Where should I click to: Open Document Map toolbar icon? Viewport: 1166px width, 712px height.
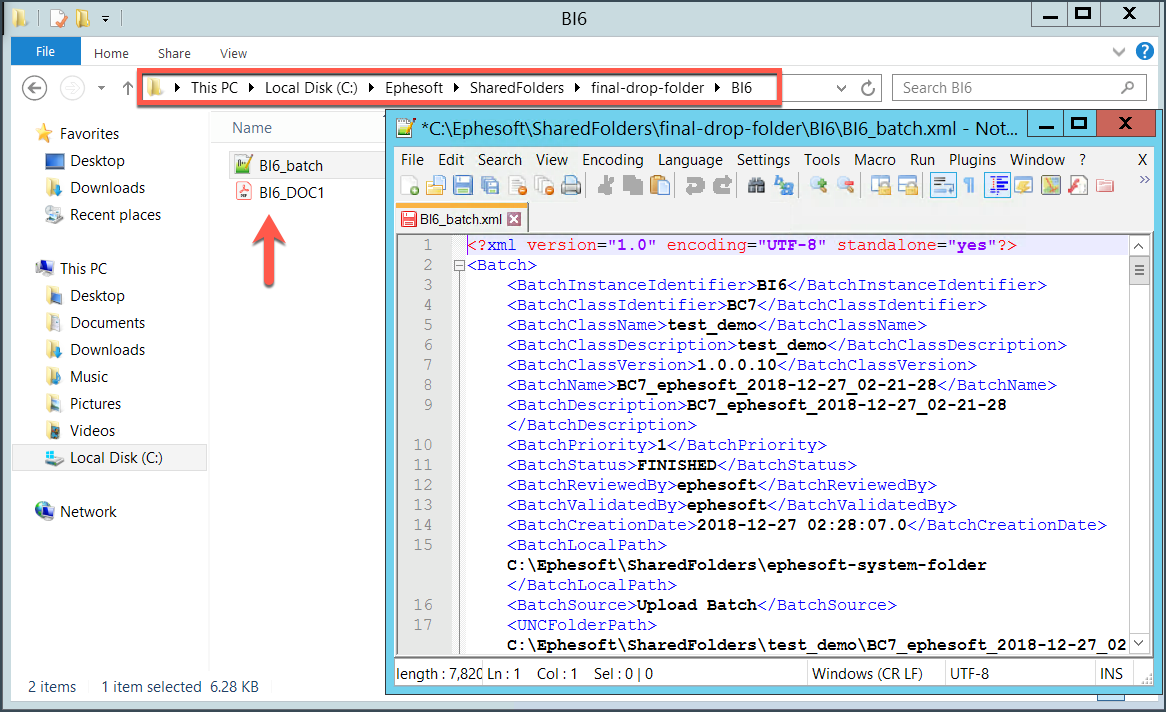click(1051, 185)
